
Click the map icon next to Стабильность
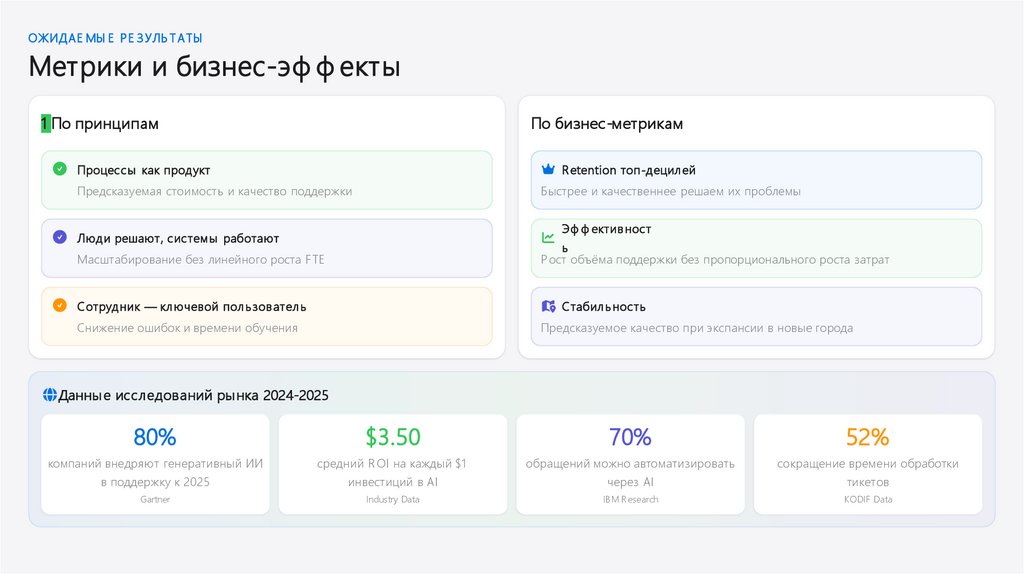pyautogui.click(x=548, y=306)
